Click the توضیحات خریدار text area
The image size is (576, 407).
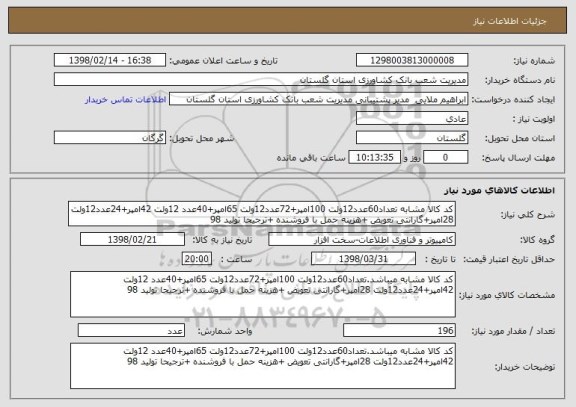pos(263,366)
